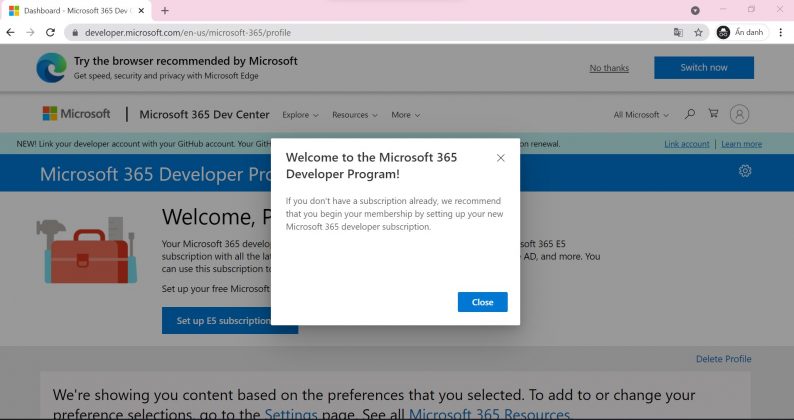Go back using browser back arrow

point(11,32)
